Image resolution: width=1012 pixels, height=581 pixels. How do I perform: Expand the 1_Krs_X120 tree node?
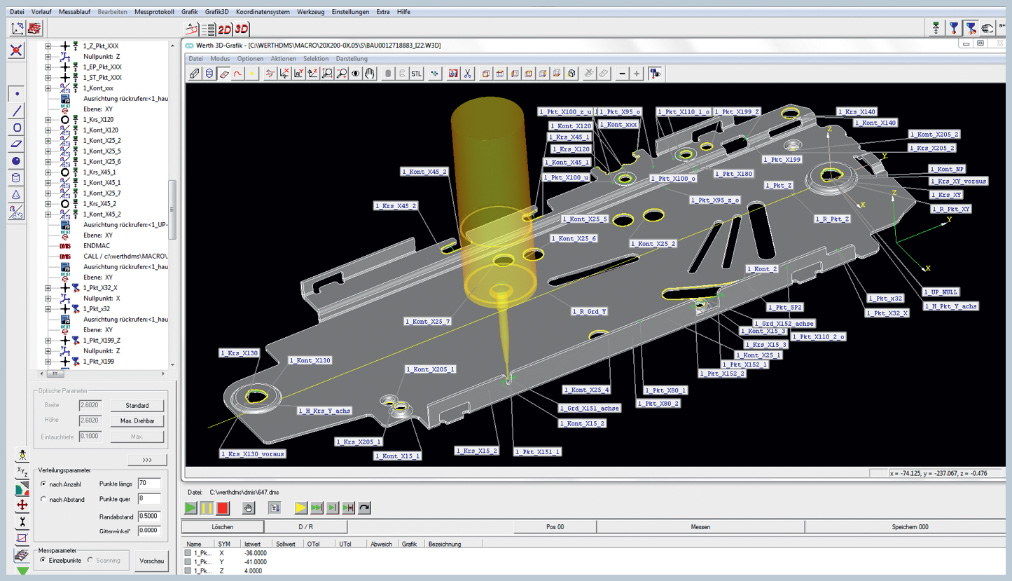(x=48, y=119)
